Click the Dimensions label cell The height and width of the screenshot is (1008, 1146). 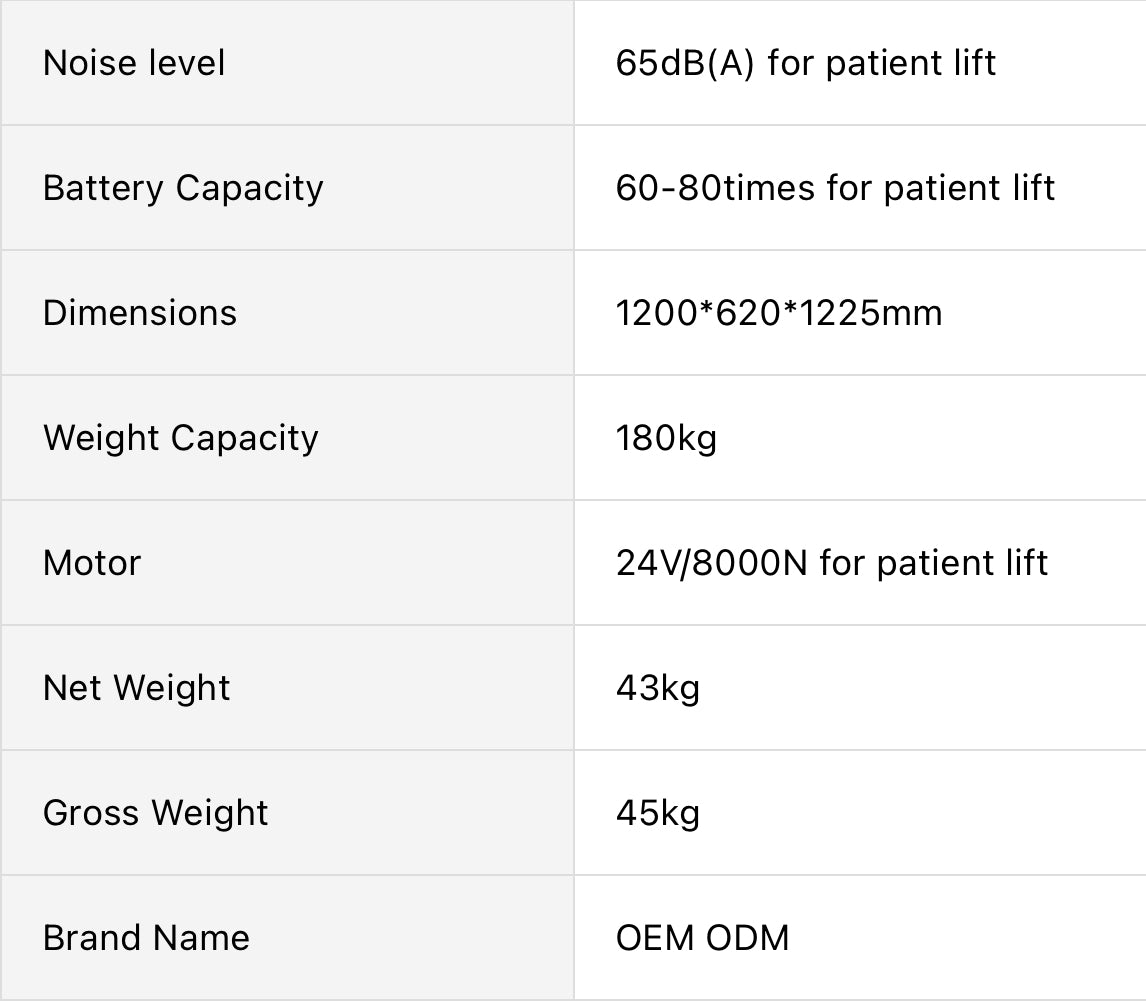[140, 313]
